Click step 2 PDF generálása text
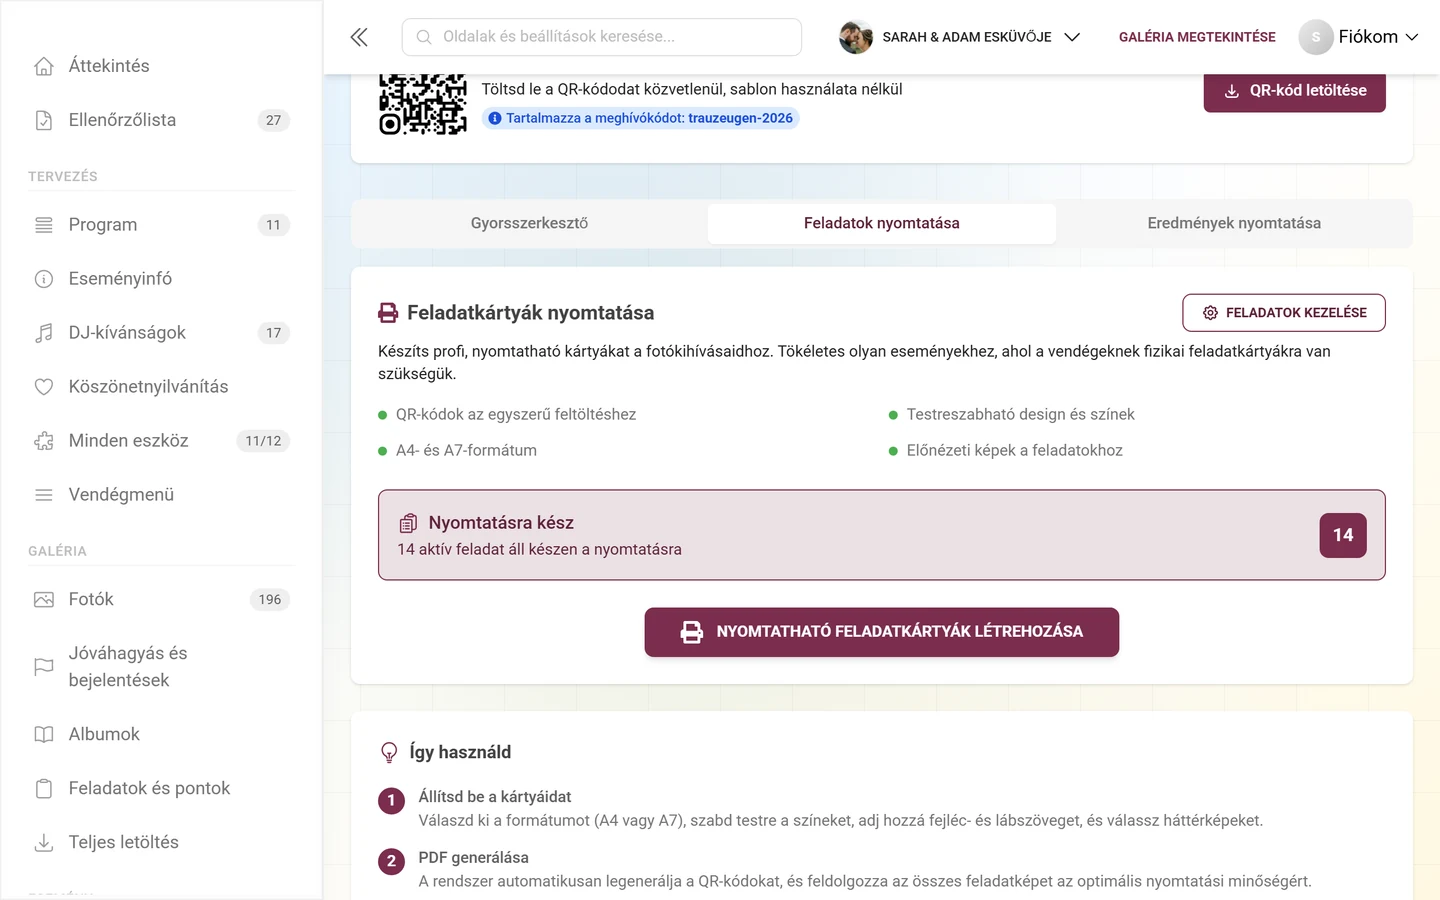This screenshot has width=1440, height=900. click(473, 858)
